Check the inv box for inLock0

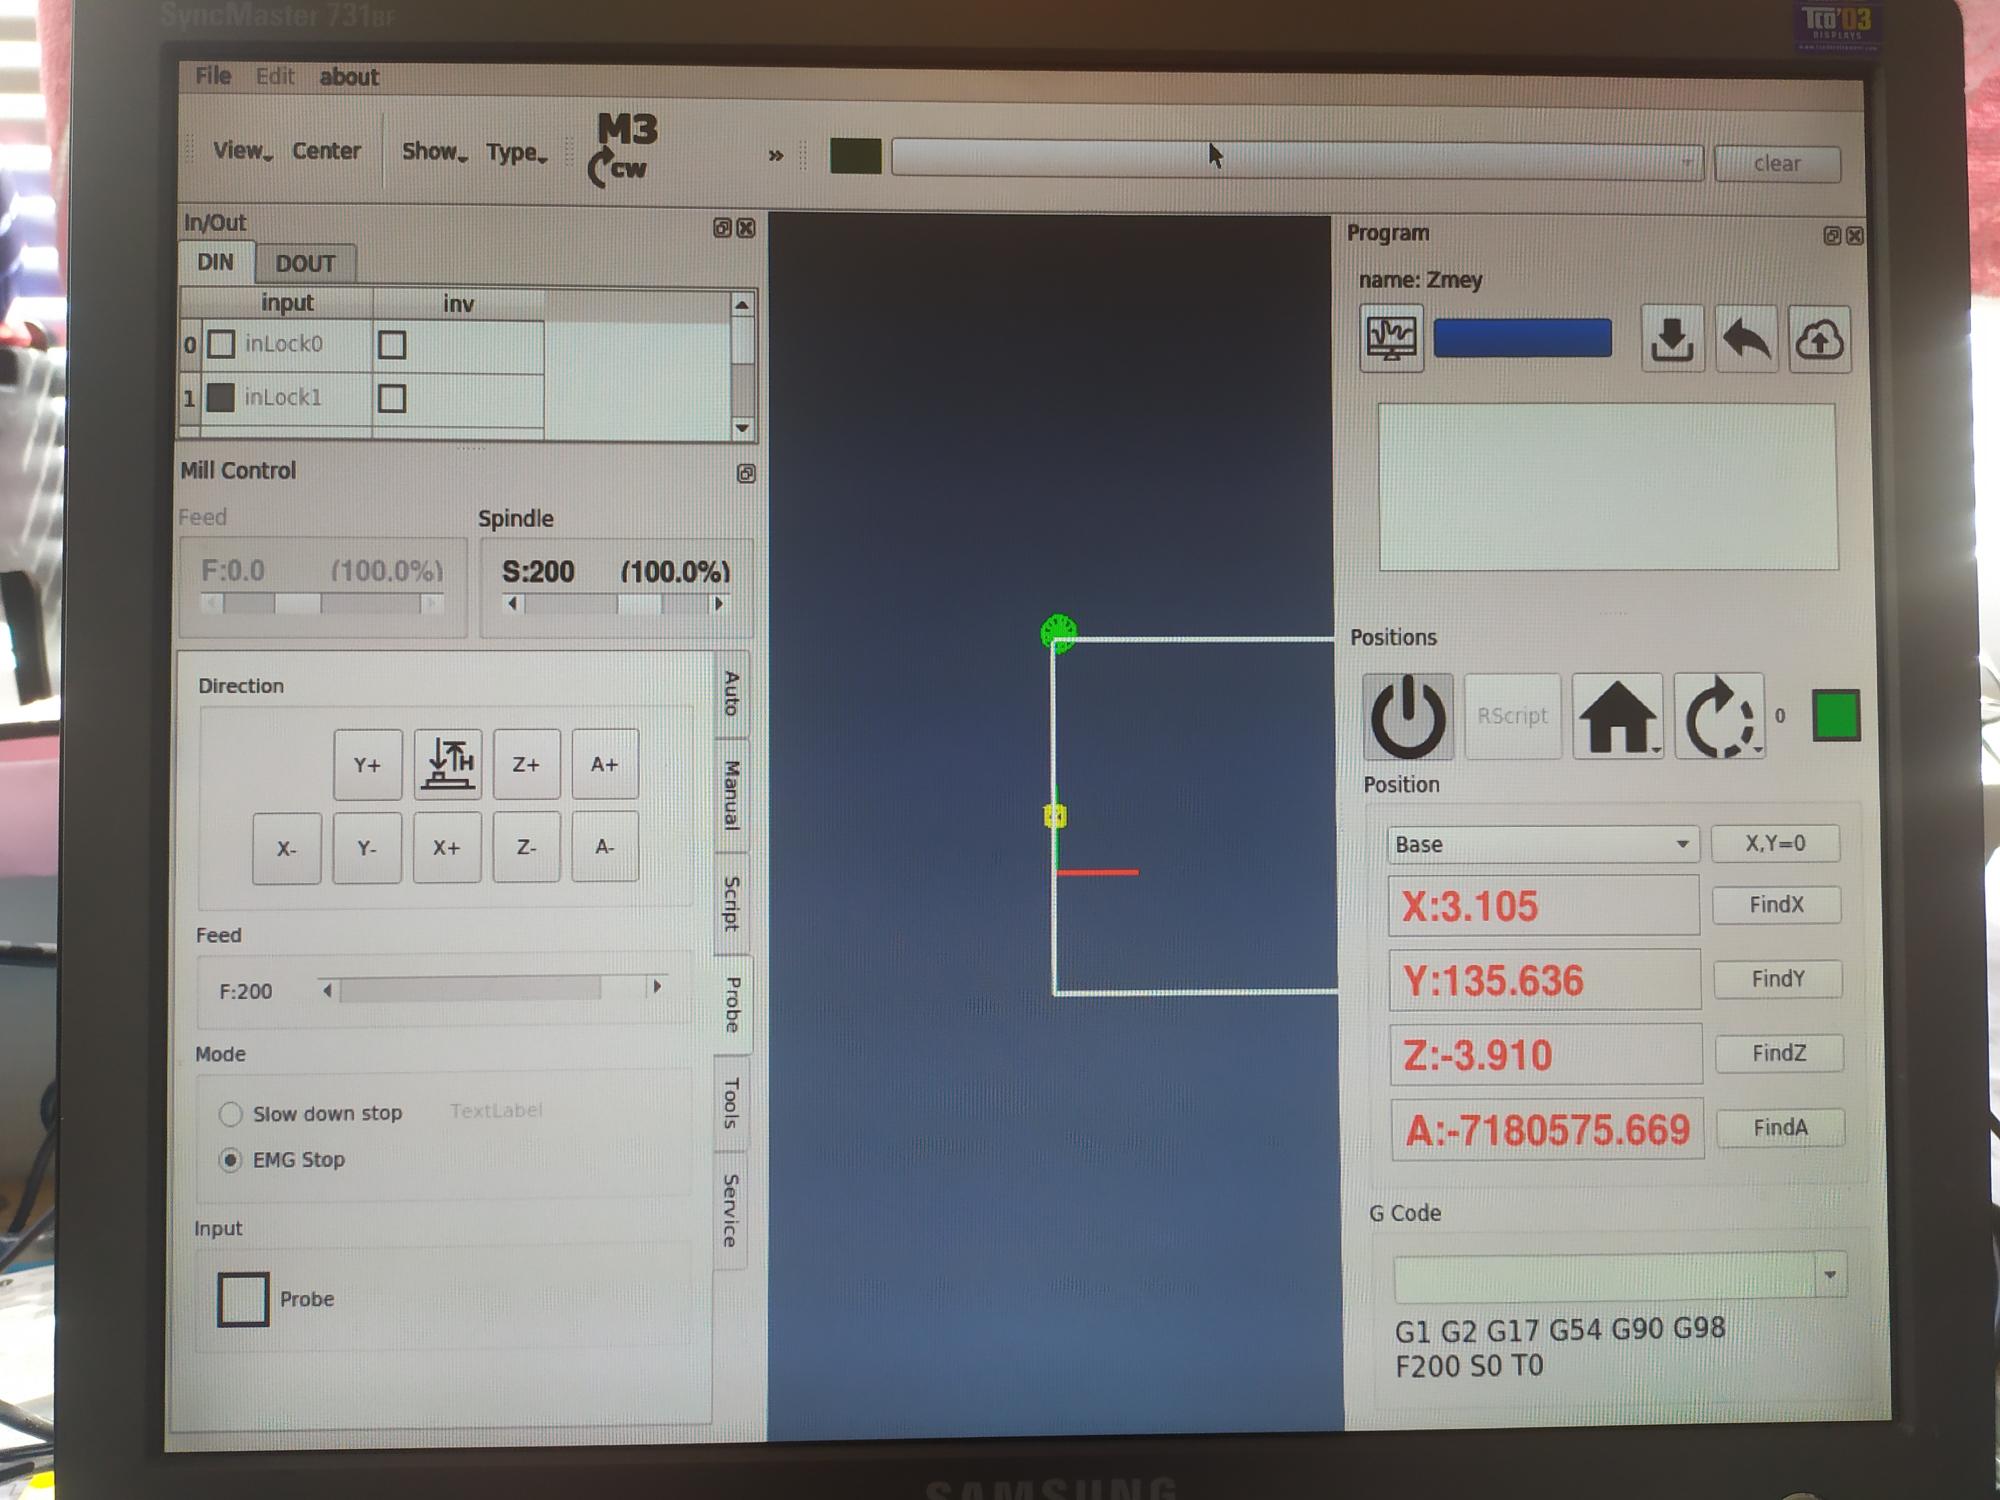click(392, 345)
